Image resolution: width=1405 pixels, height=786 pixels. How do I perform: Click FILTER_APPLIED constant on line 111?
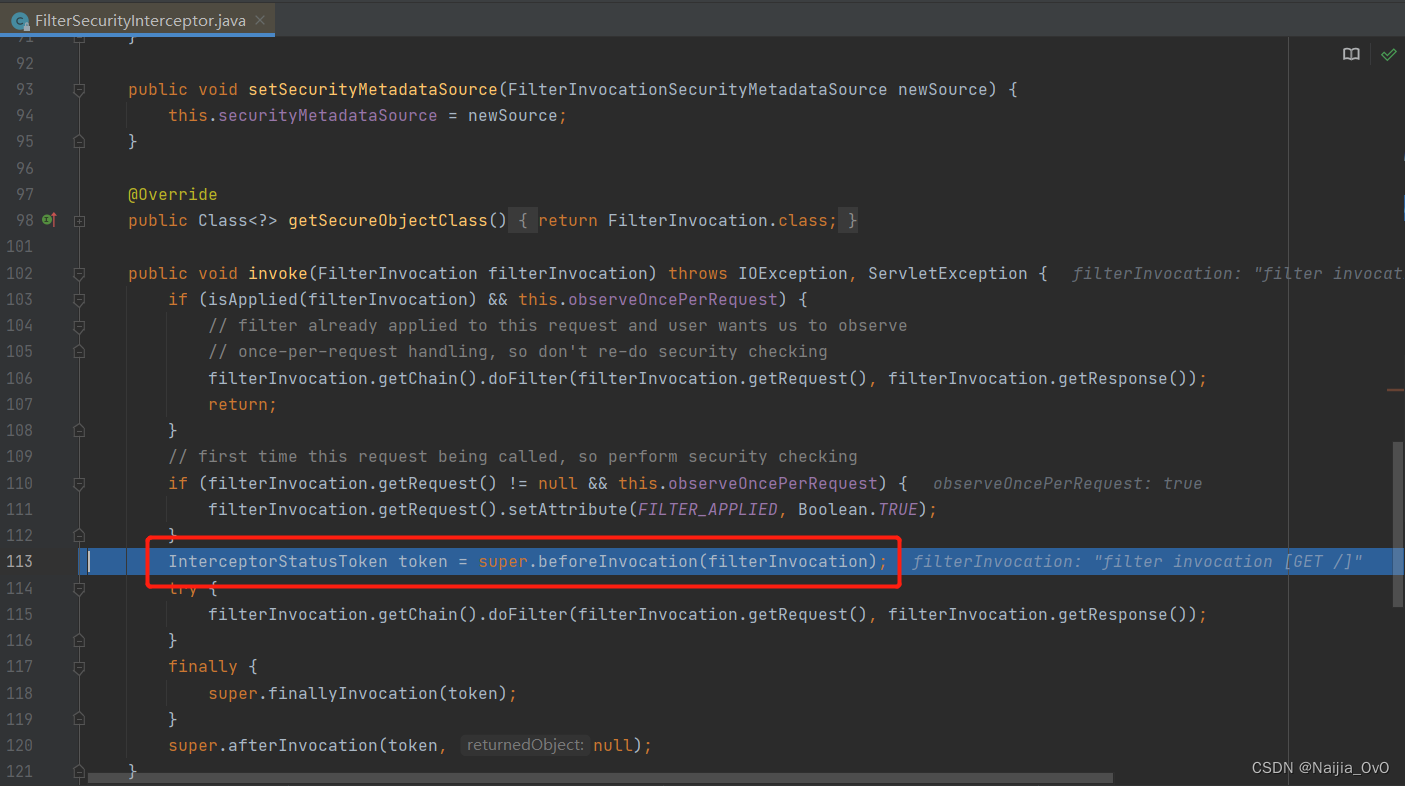[708, 509]
